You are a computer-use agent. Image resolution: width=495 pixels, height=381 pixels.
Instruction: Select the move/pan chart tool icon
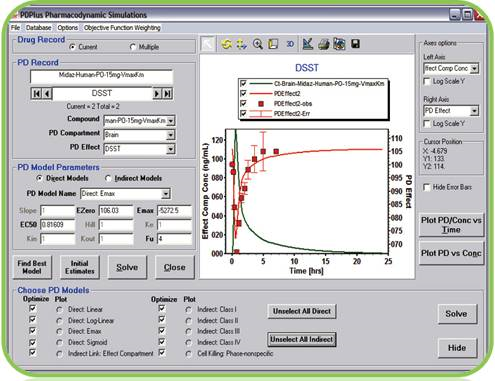pyautogui.click(x=241, y=44)
